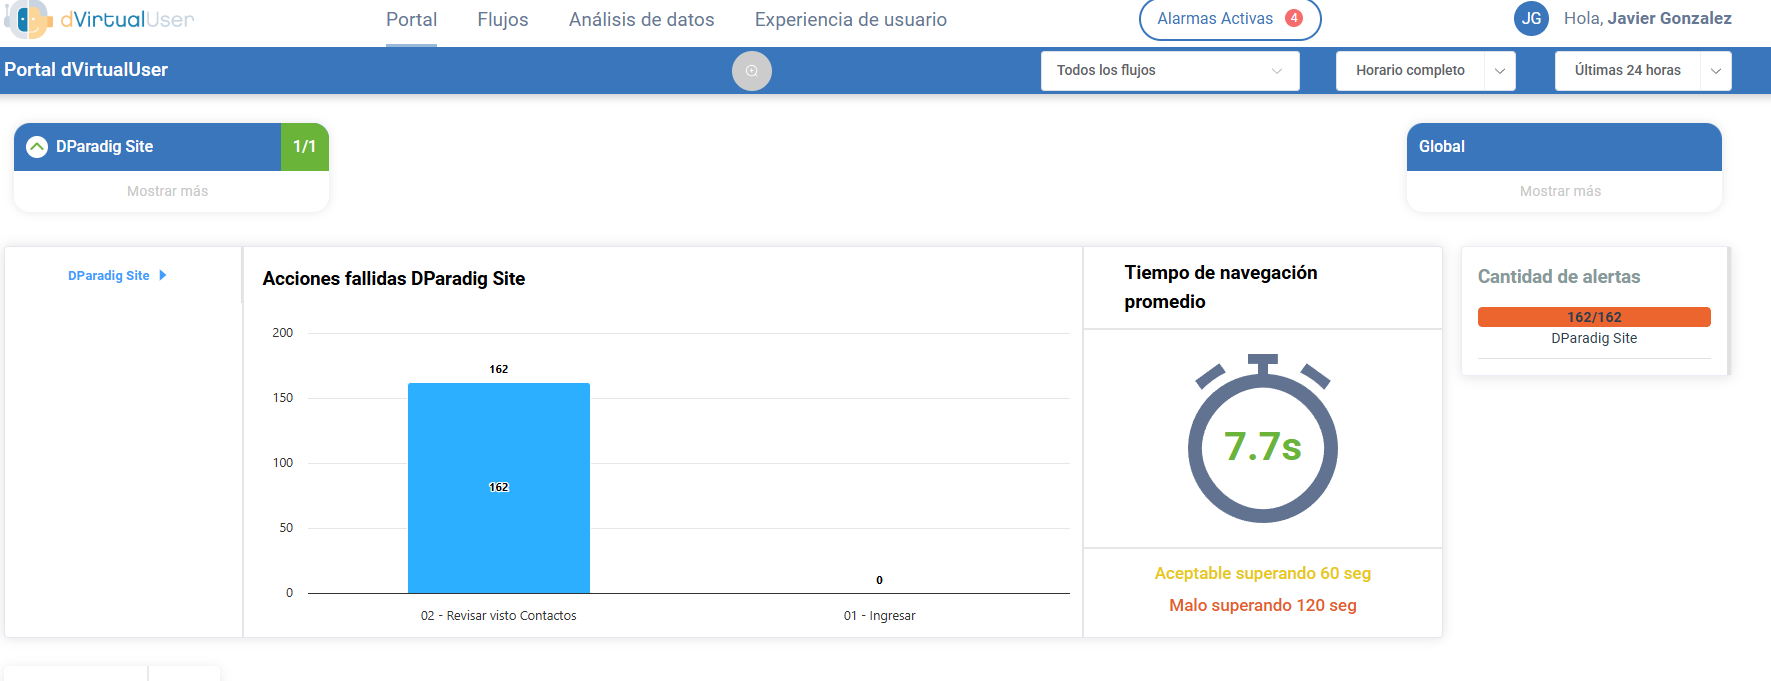Select DParadig Site in the left panel
This screenshot has width=1771, height=681.
(109, 276)
